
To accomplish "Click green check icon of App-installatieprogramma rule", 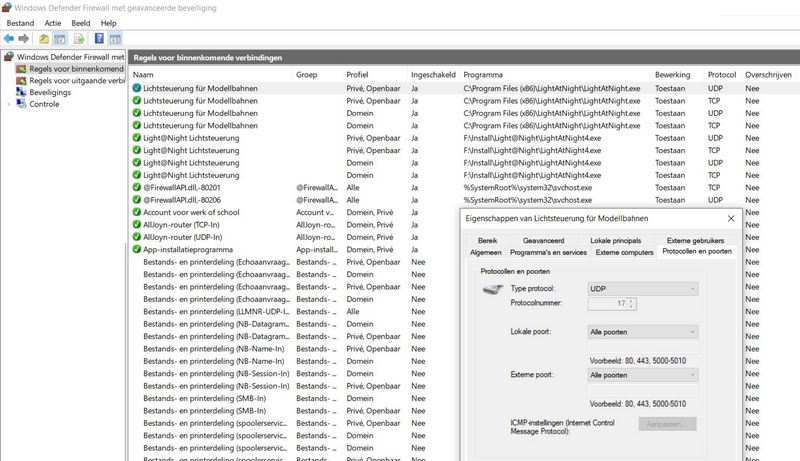I will (137, 249).
